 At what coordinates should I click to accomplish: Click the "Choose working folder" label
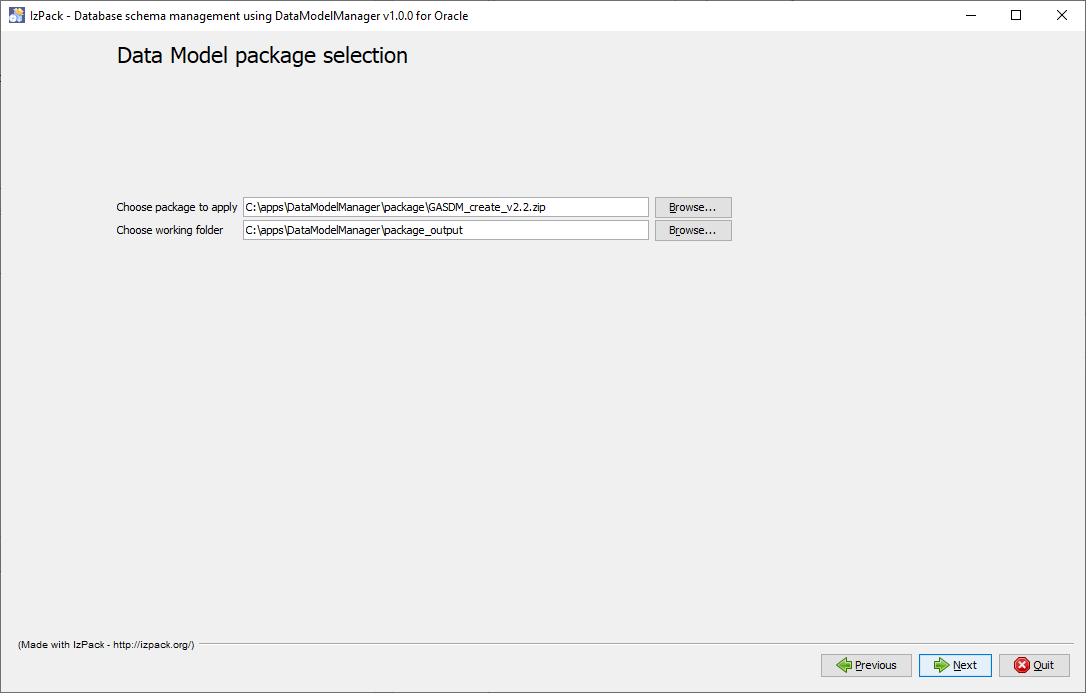[170, 230]
